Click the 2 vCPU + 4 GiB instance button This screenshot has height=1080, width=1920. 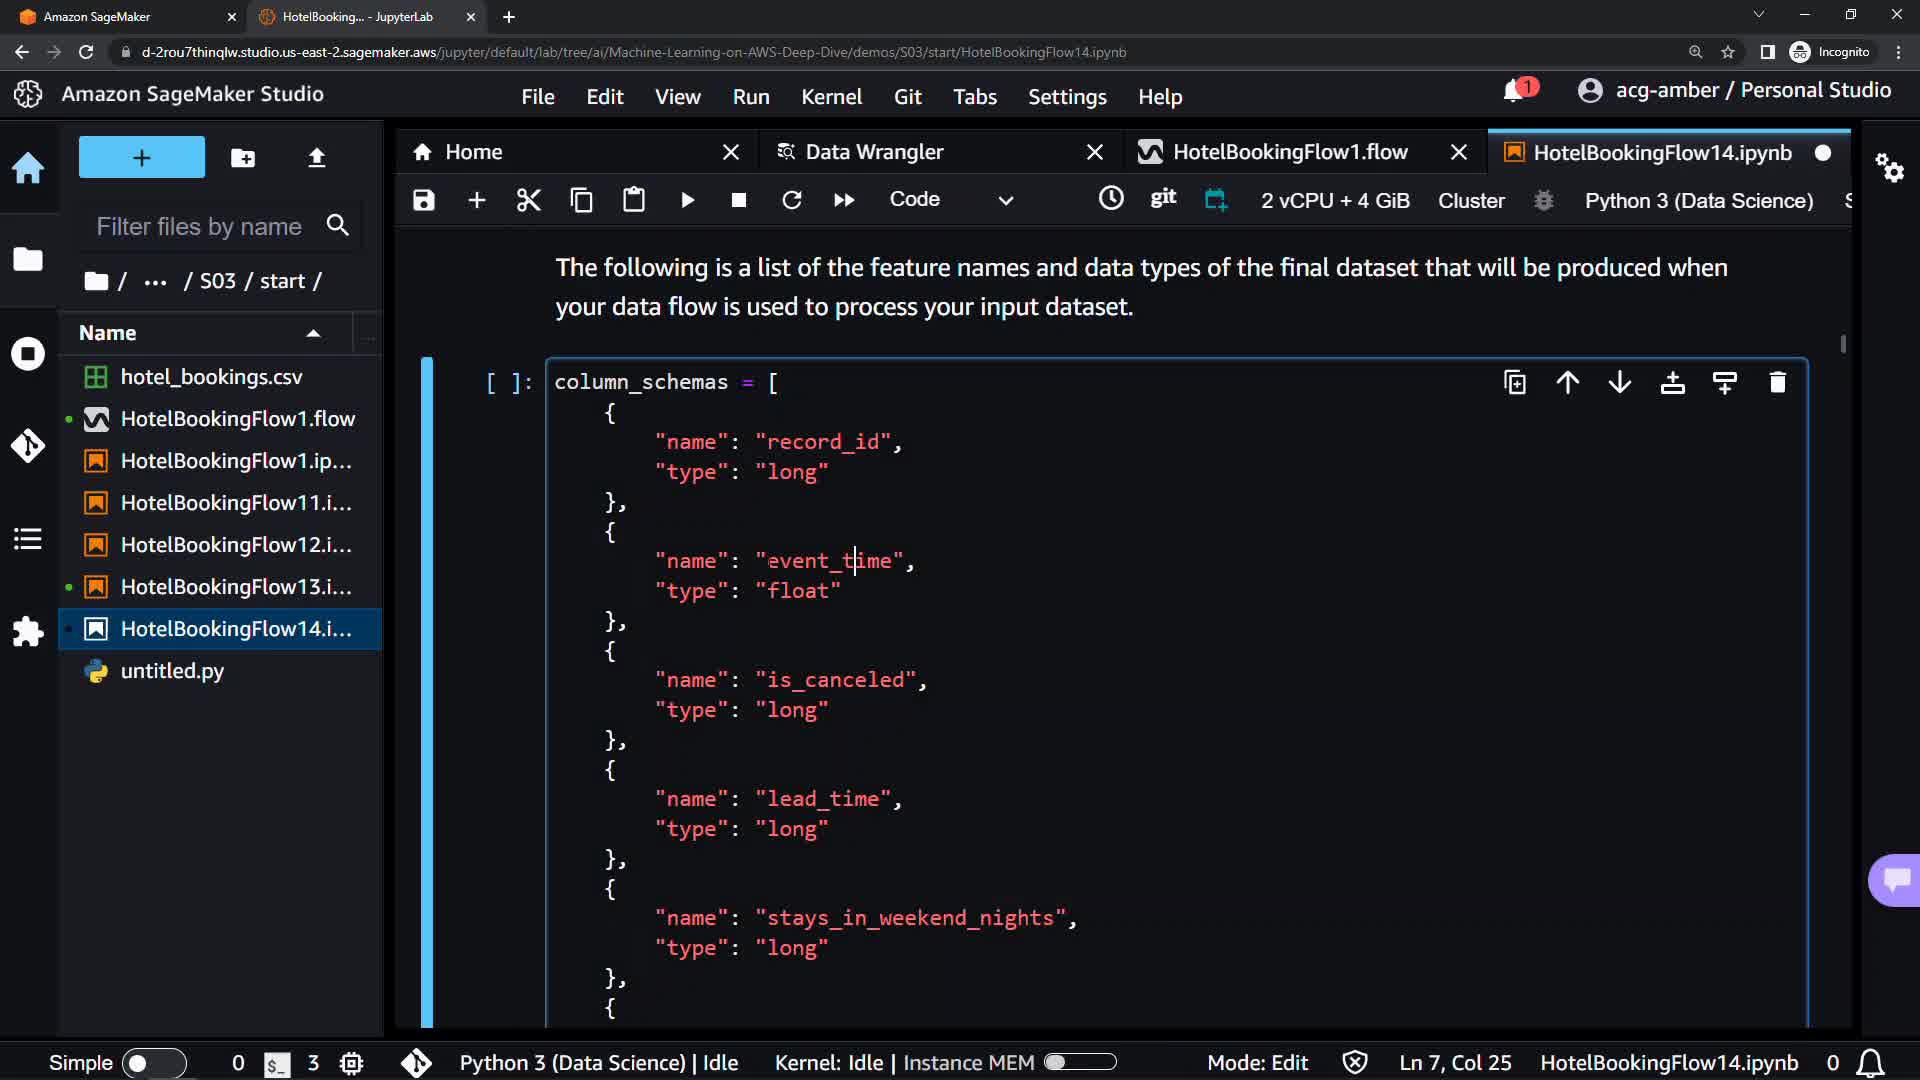(1335, 201)
